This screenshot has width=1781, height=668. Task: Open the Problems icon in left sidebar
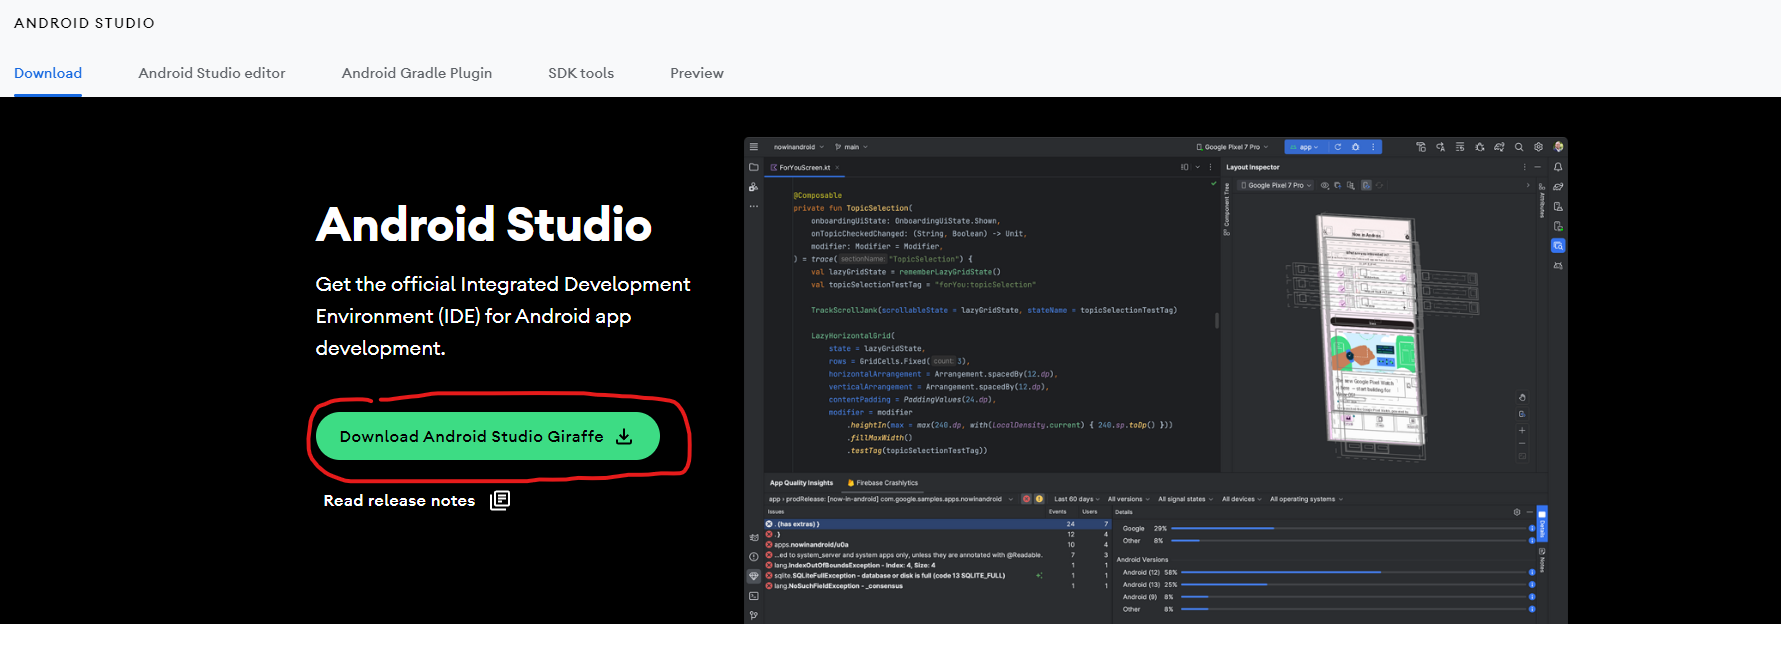[x=754, y=557]
